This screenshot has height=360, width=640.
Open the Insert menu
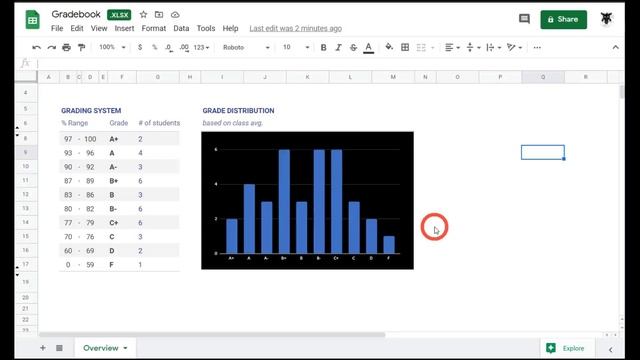pos(124,28)
